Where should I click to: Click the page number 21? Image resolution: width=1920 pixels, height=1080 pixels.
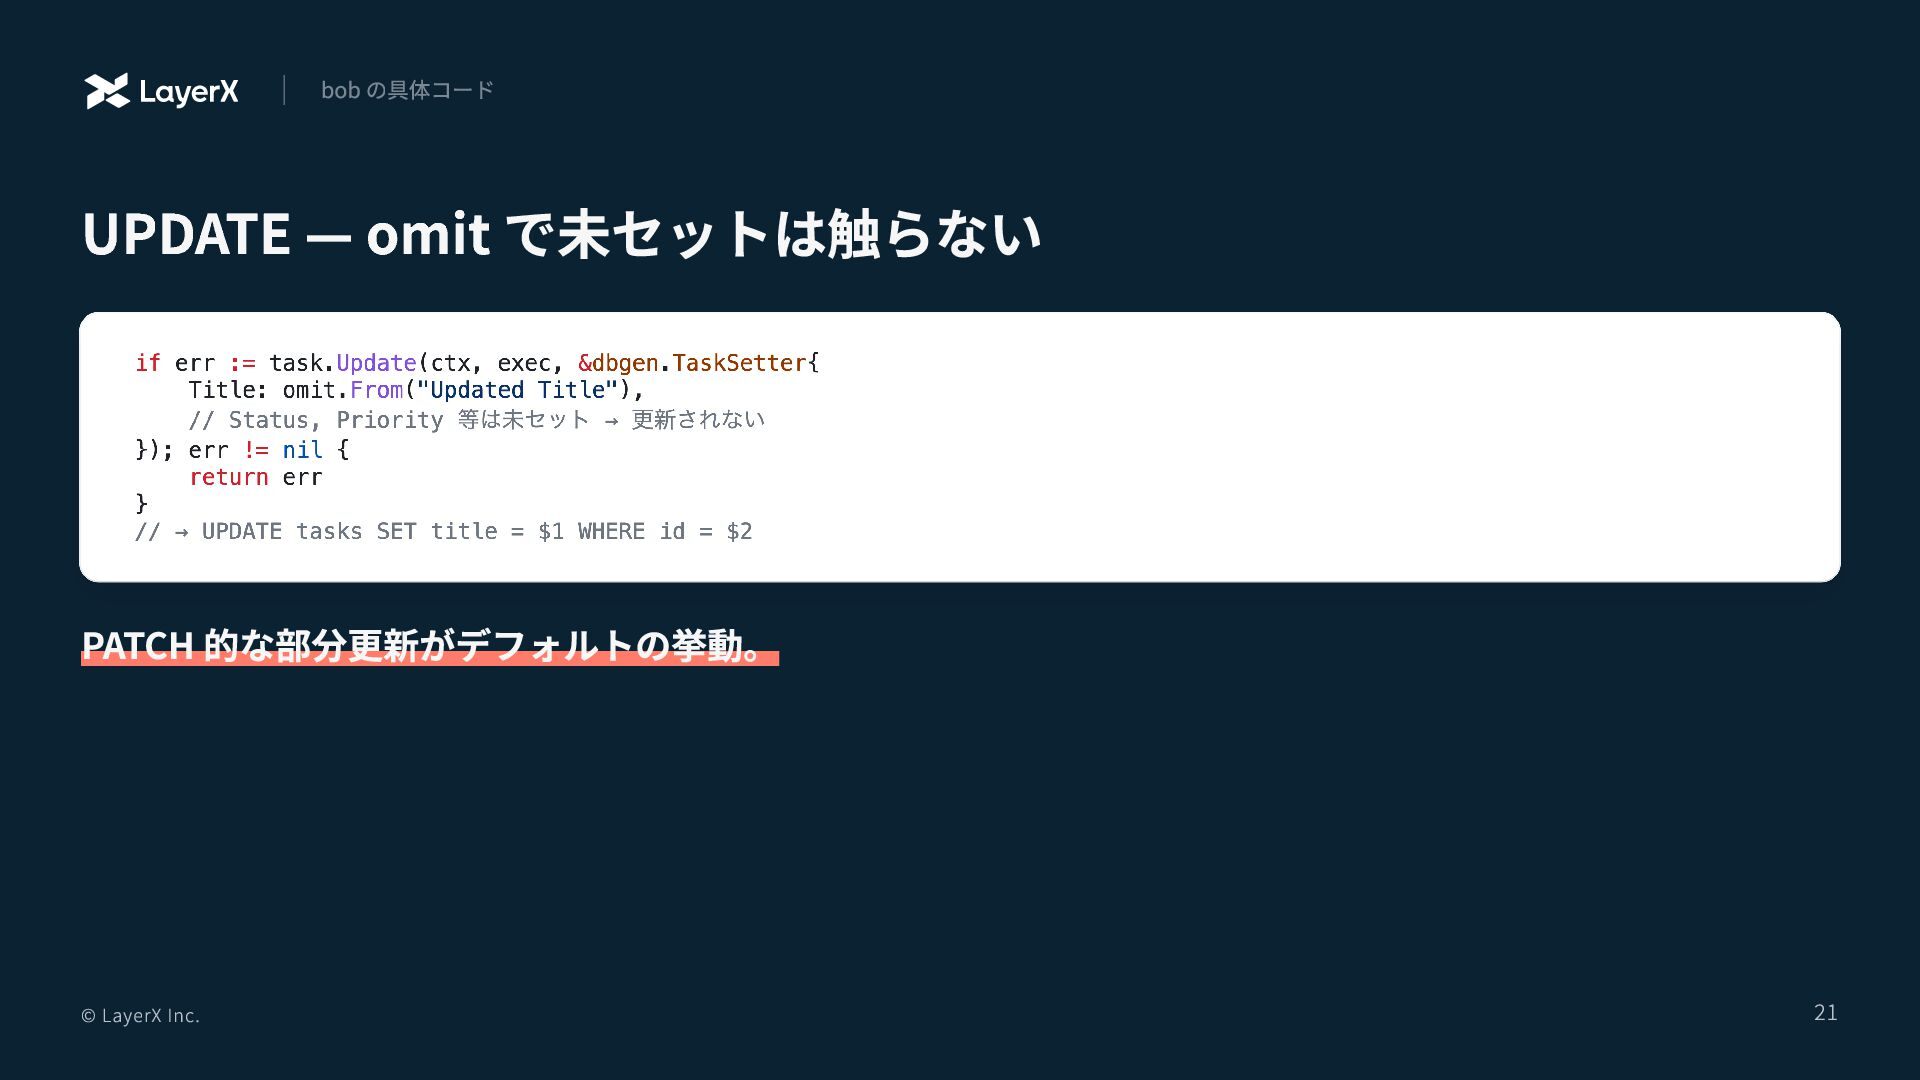(1825, 1013)
